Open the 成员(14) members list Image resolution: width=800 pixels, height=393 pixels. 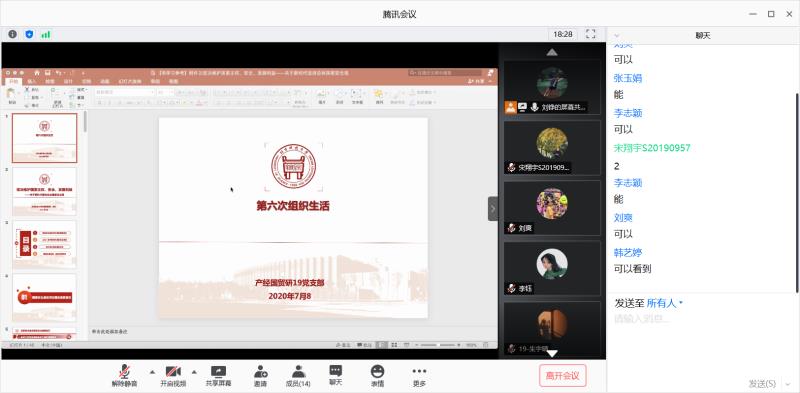point(298,376)
